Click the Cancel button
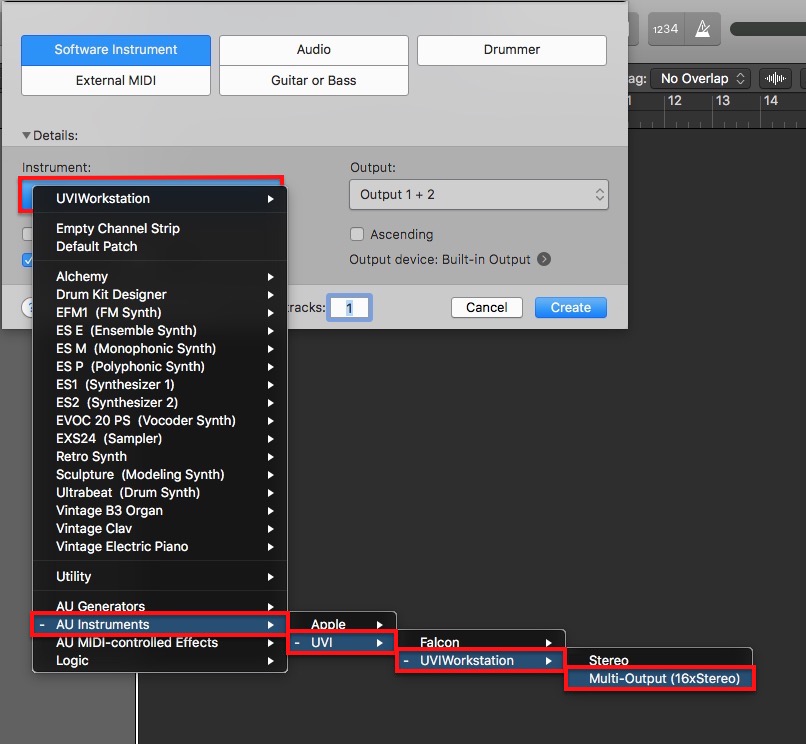 487,307
